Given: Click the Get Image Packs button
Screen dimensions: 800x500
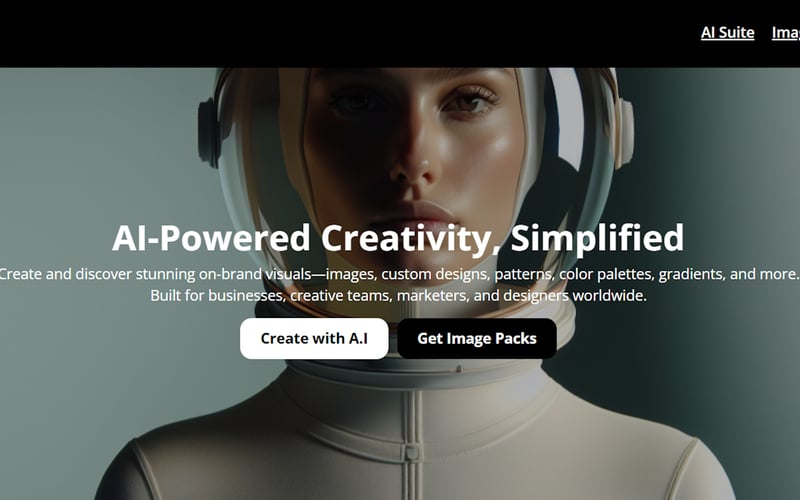Looking at the screenshot, I should click(x=477, y=338).
